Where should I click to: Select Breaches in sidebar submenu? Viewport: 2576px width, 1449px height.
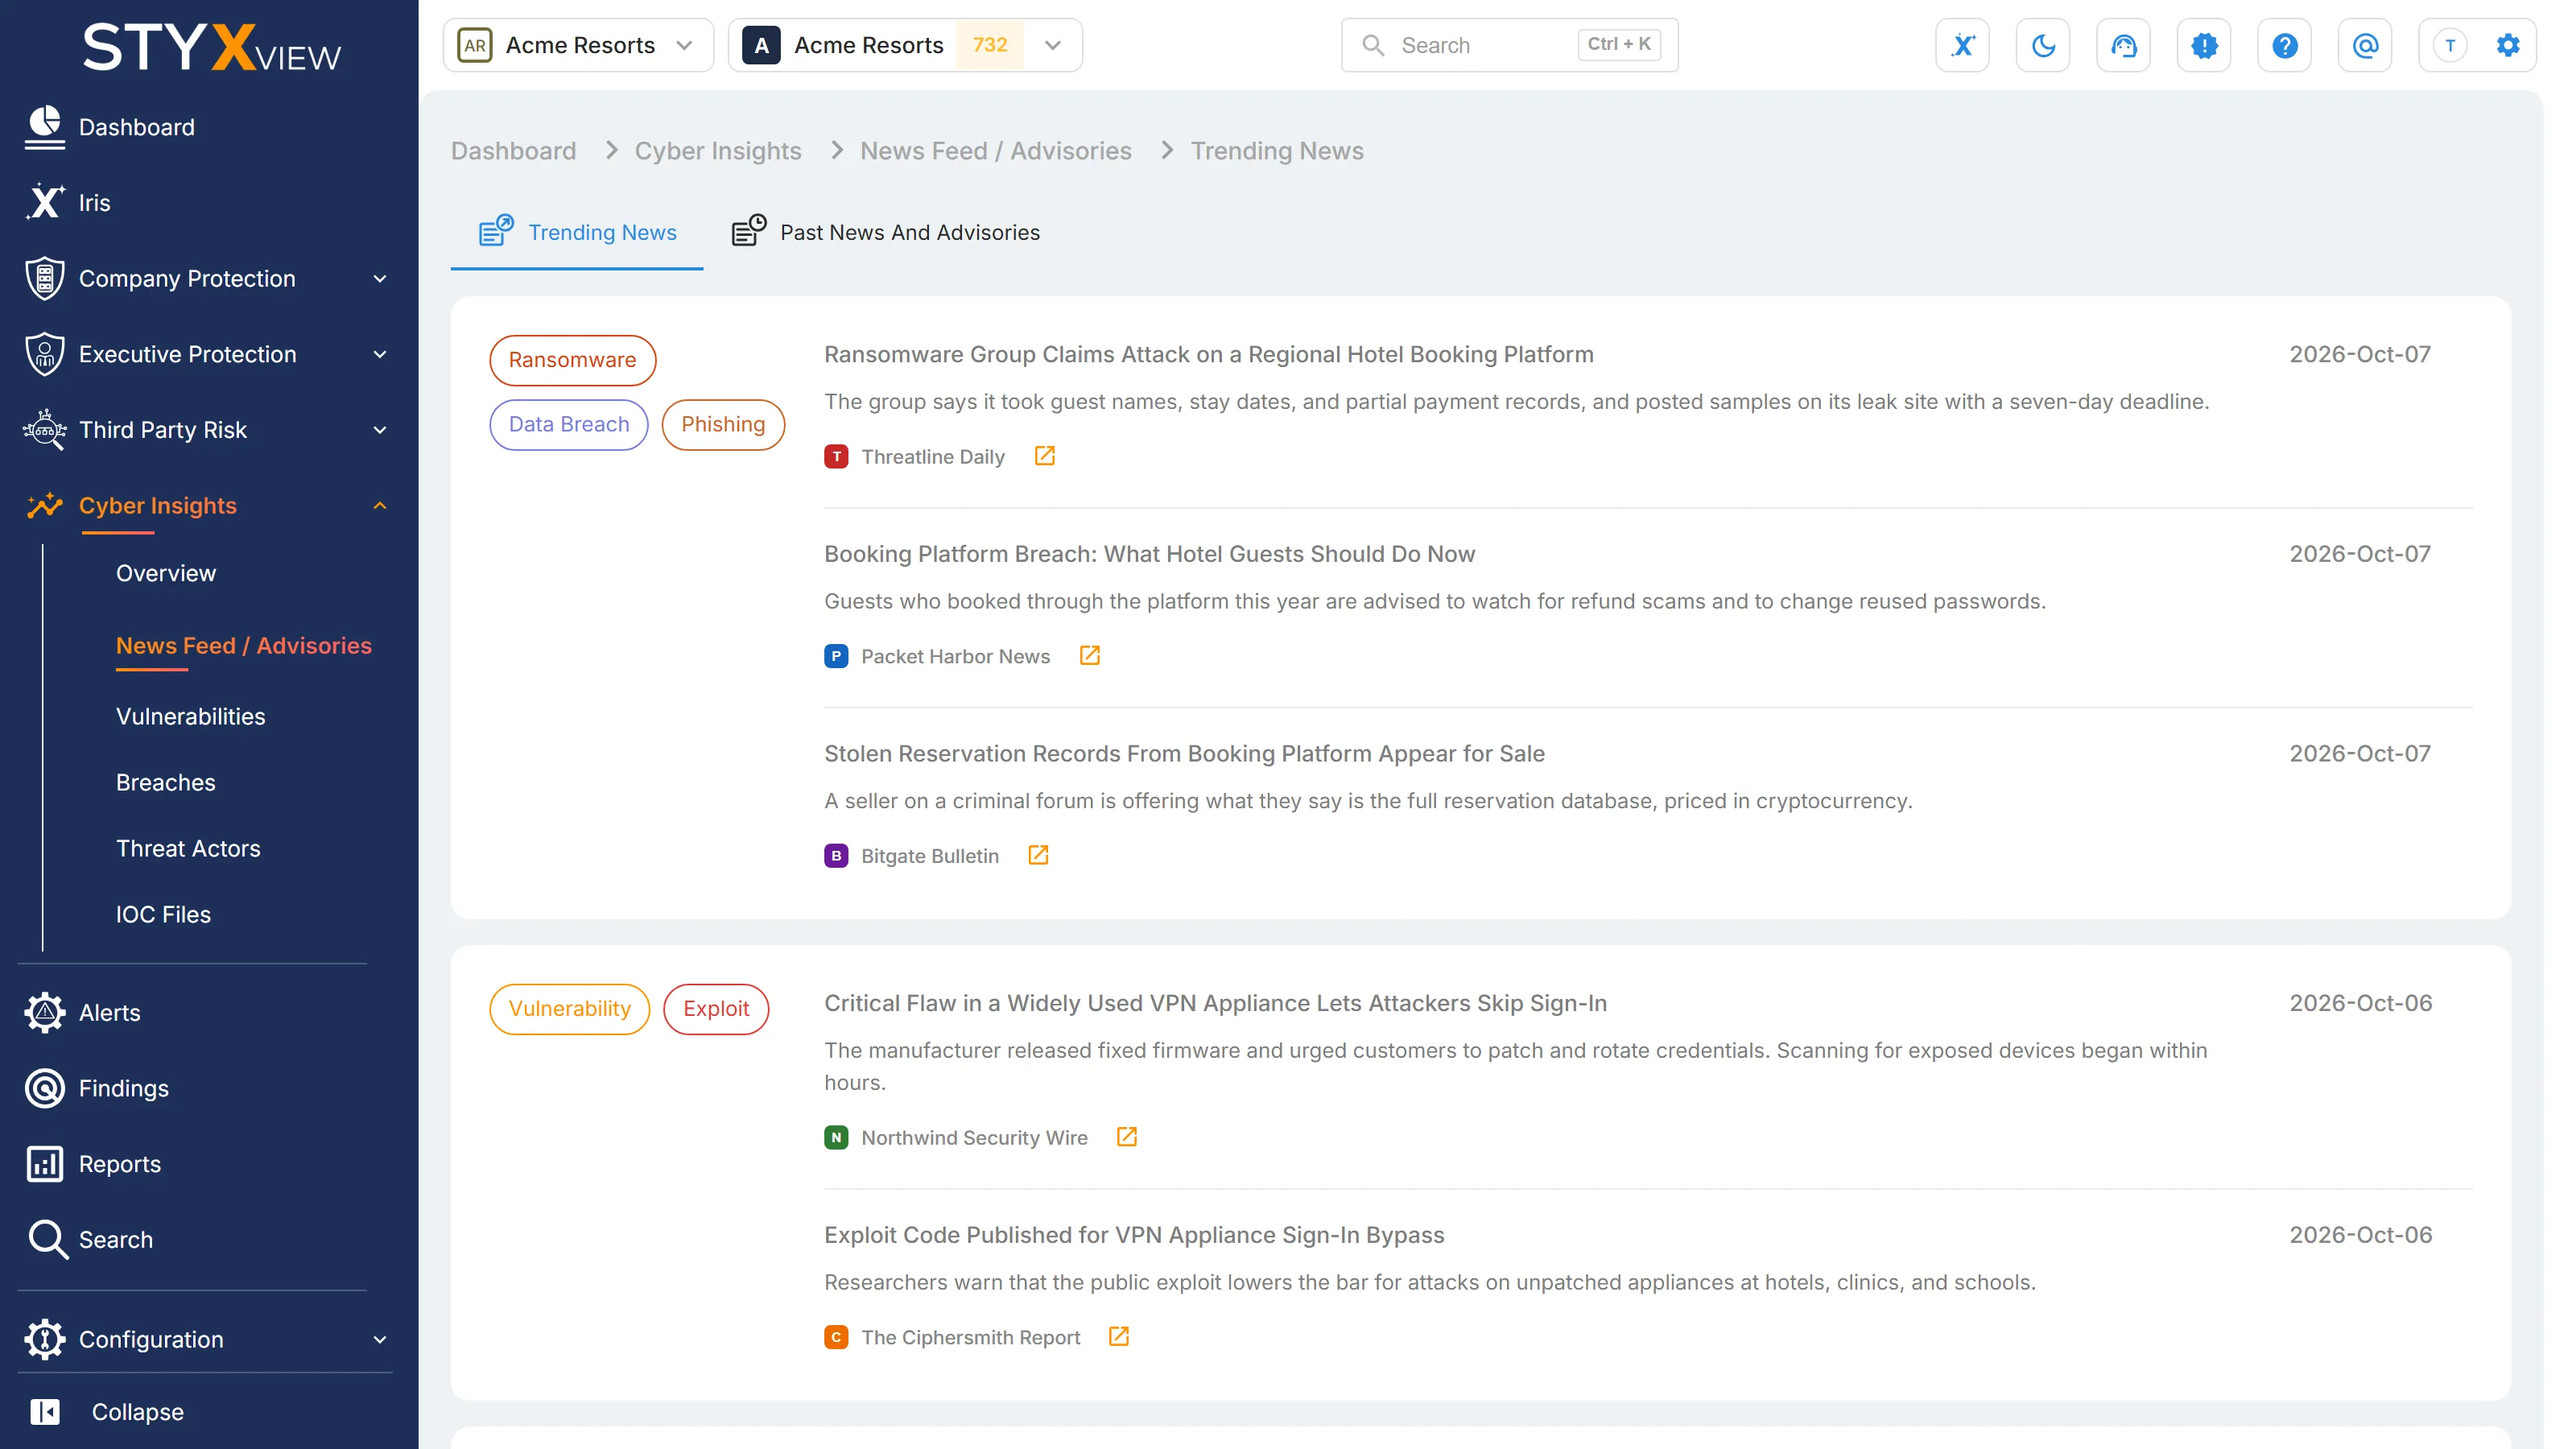(166, 782)
